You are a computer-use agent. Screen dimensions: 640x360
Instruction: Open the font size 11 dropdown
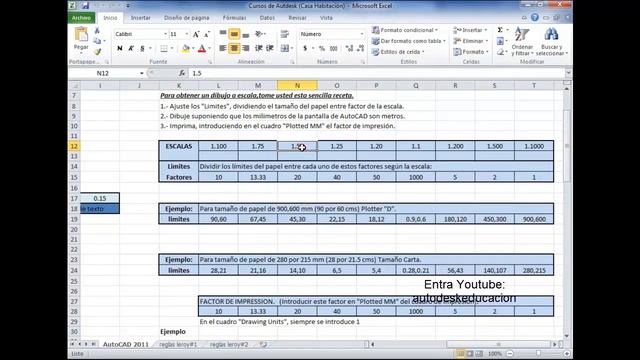click(x=187, y=34)
